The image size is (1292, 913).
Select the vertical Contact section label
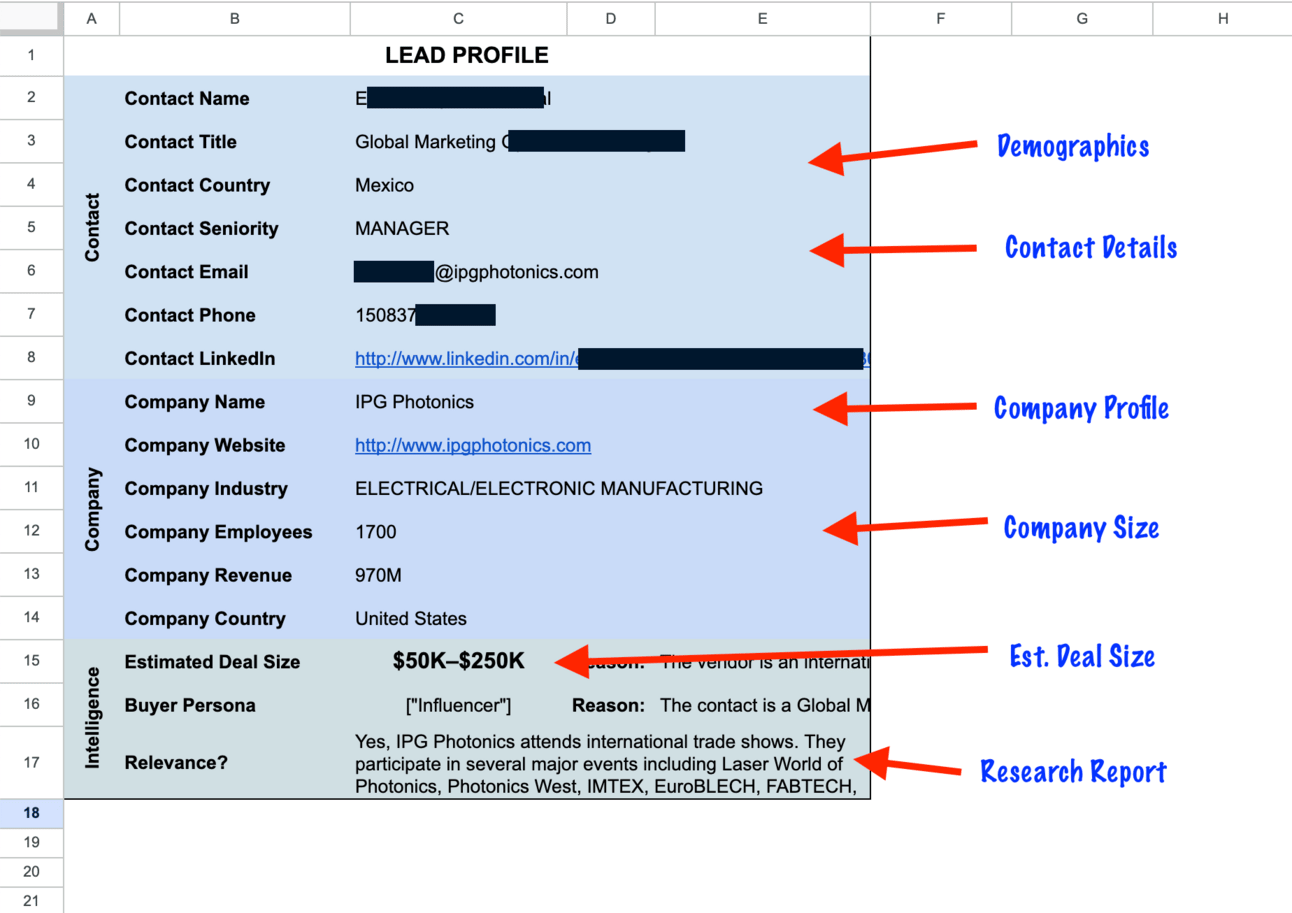click(x=92, y=228)
